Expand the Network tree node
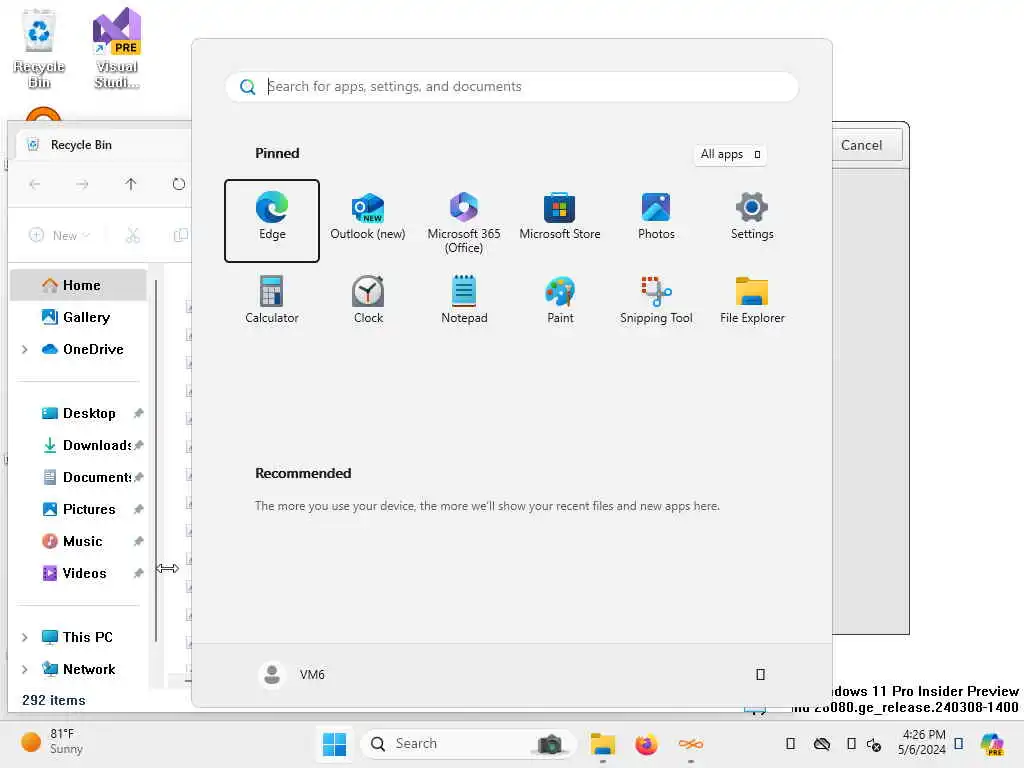This screenshot has height=768, width=1024. (x=25, y=669)
